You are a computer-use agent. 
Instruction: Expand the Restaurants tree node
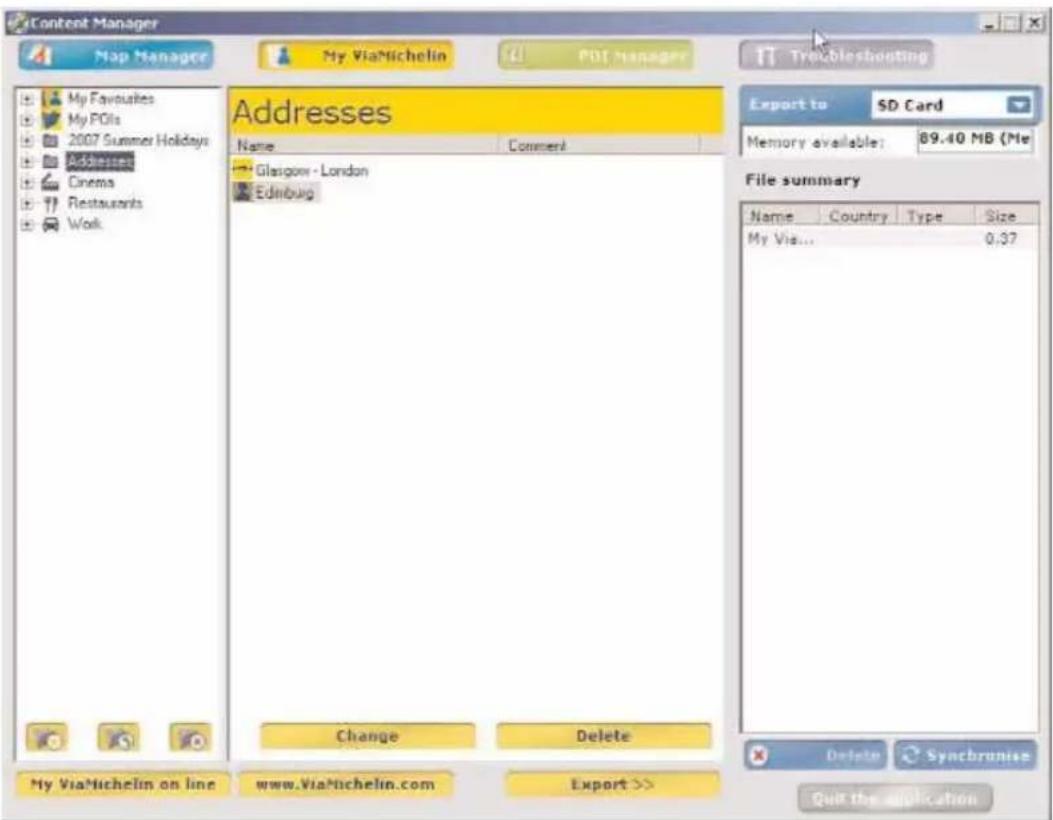pyautogui.click(x=27, y=203)
